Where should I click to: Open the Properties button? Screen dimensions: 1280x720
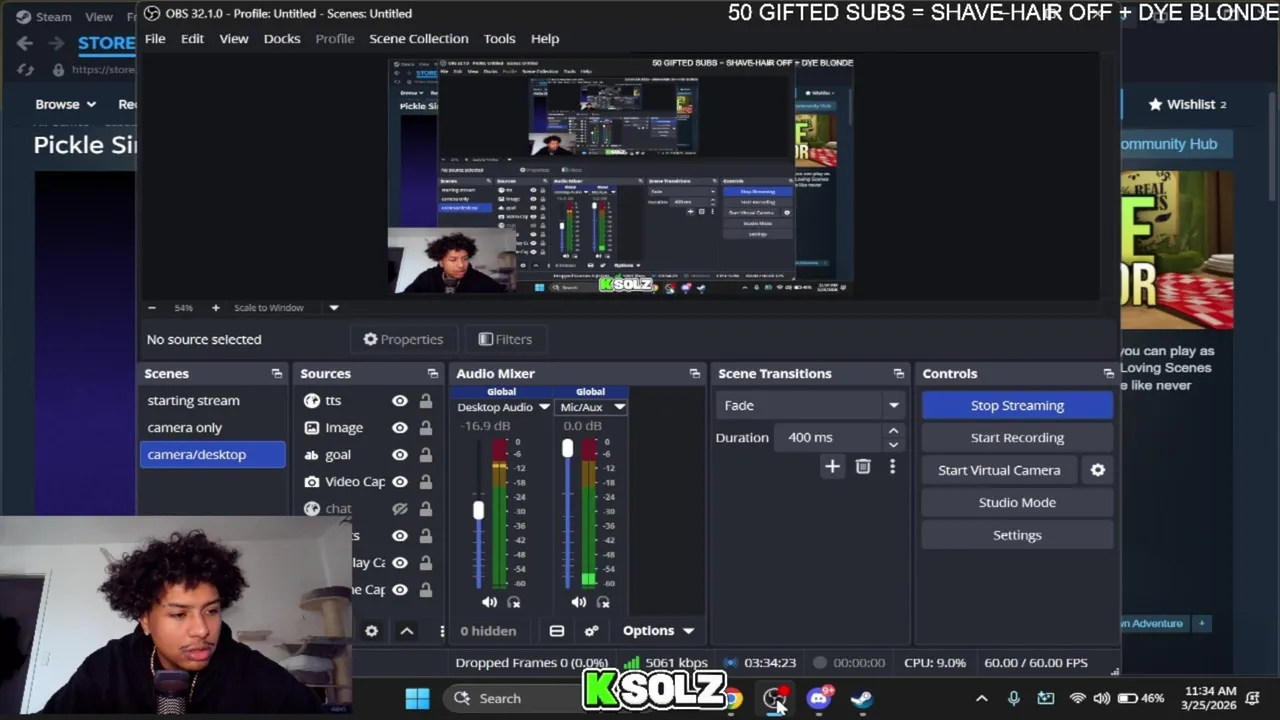click(403, 339)
